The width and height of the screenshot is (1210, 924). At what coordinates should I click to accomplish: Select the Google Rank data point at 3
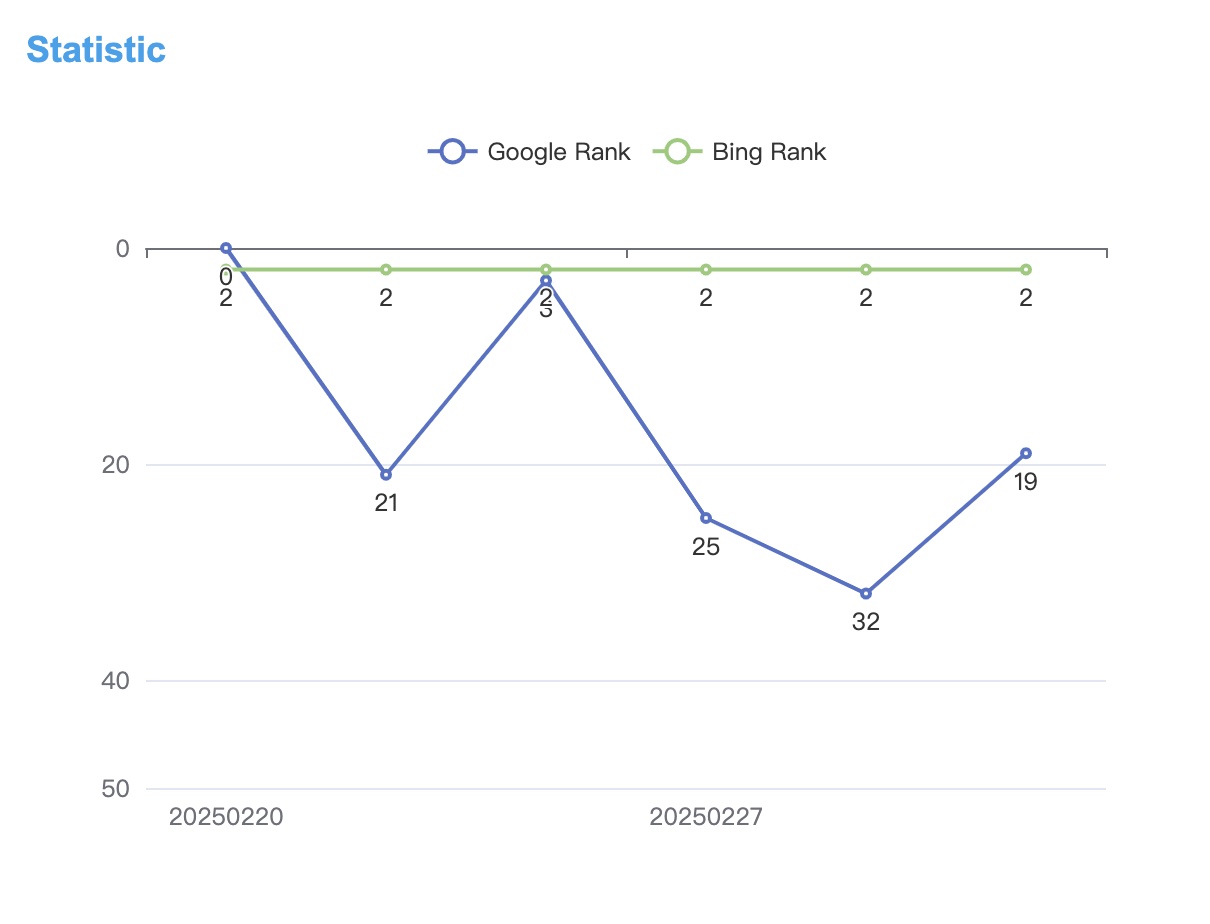point(546,281)
